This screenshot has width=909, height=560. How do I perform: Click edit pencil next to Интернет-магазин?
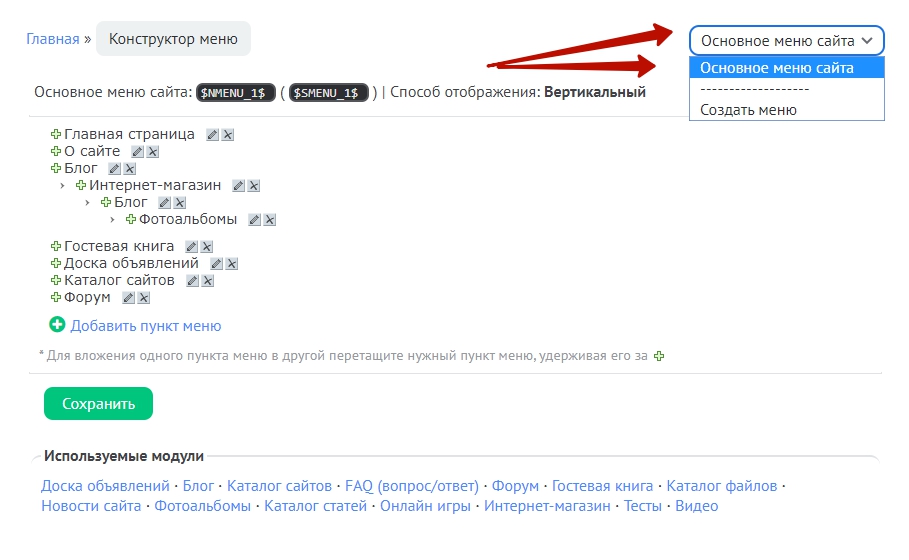click(x=238, y=186)
